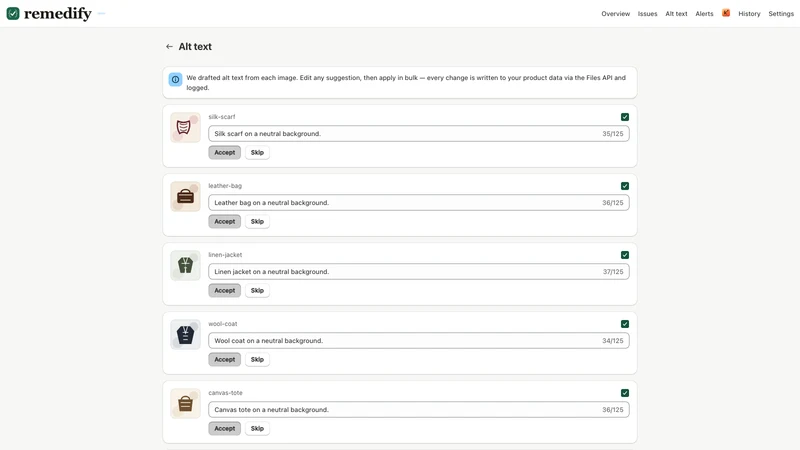Click the '34/125' character counter

(x=612, y=340)
